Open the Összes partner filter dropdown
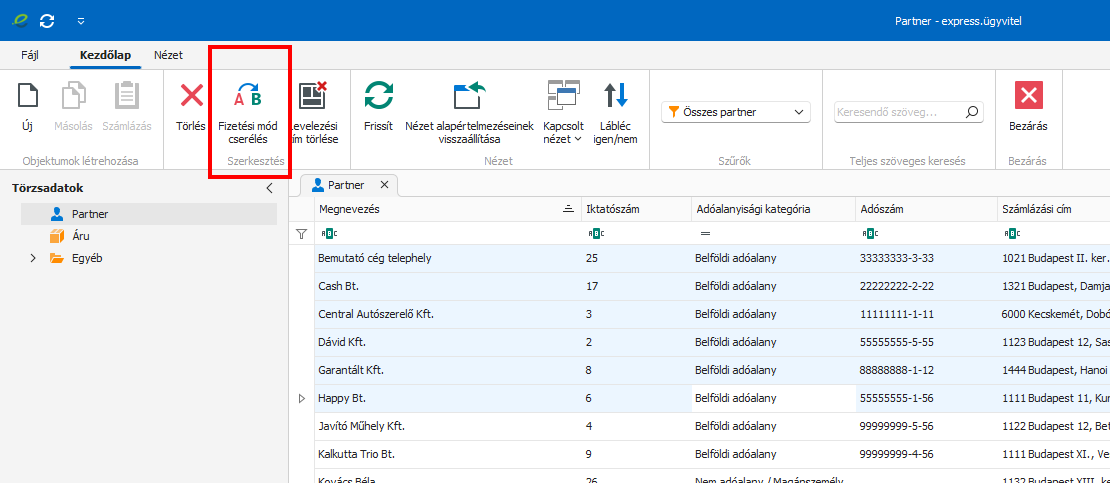Image resolution: width=1110 pixels, height=483 pixels. point(736,112)
